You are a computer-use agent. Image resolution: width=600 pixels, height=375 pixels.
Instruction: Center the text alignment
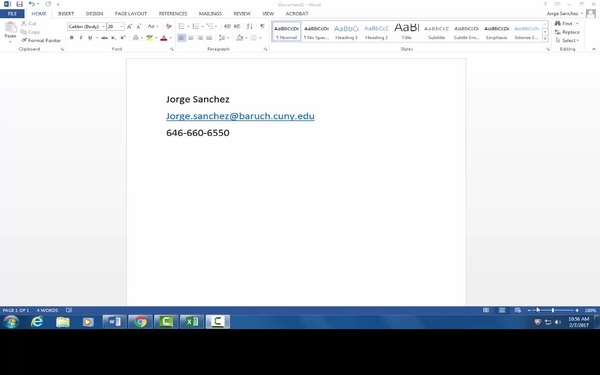[x=191, y=38]
